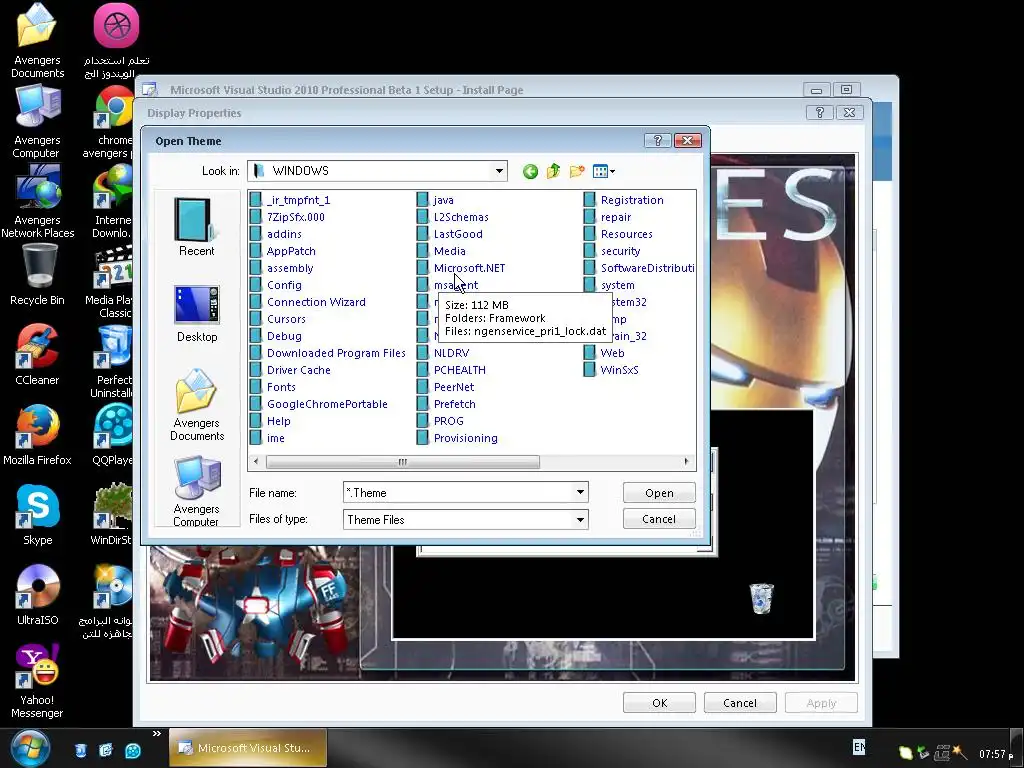The width and height of the screenshot is (1024, 768).
Task: Select Avengers Documents in places bar
Action: 197,405
